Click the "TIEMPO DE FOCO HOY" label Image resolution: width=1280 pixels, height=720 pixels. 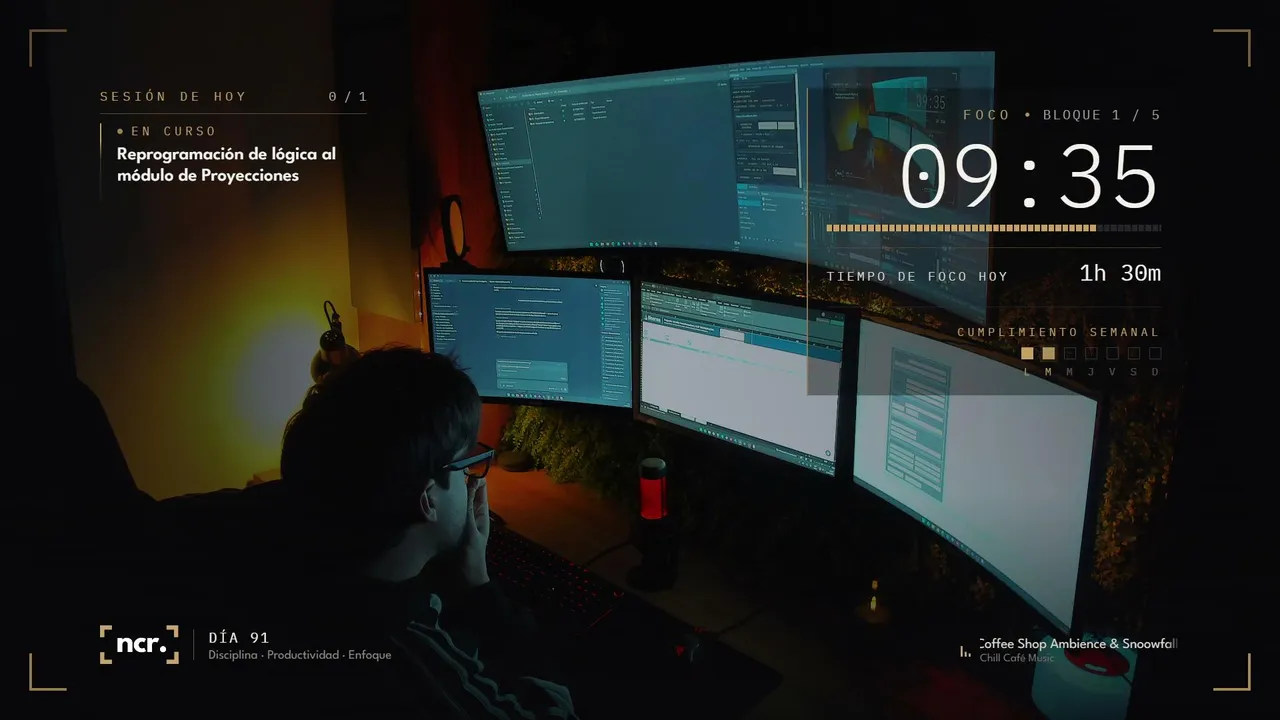click(x=917, y=276)
